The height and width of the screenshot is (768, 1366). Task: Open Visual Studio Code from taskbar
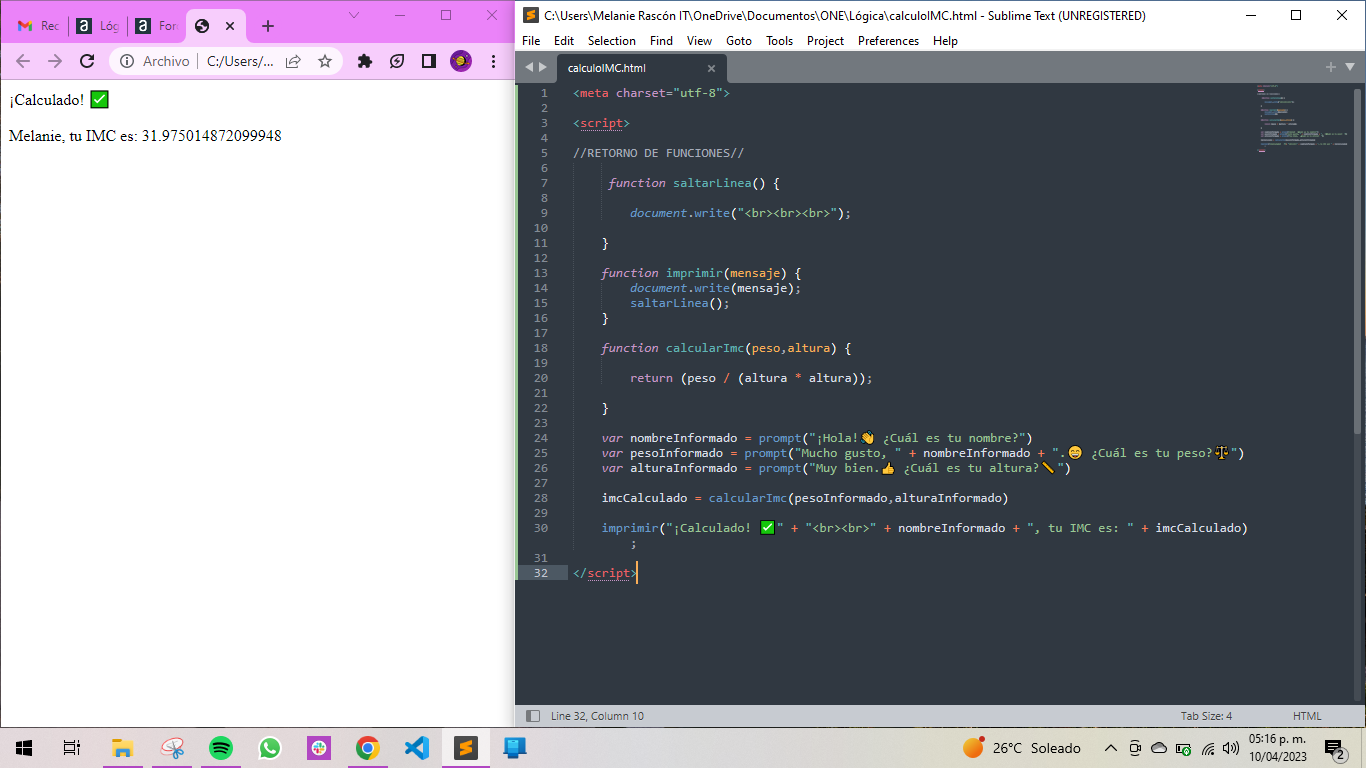click(x=417, y=748)
